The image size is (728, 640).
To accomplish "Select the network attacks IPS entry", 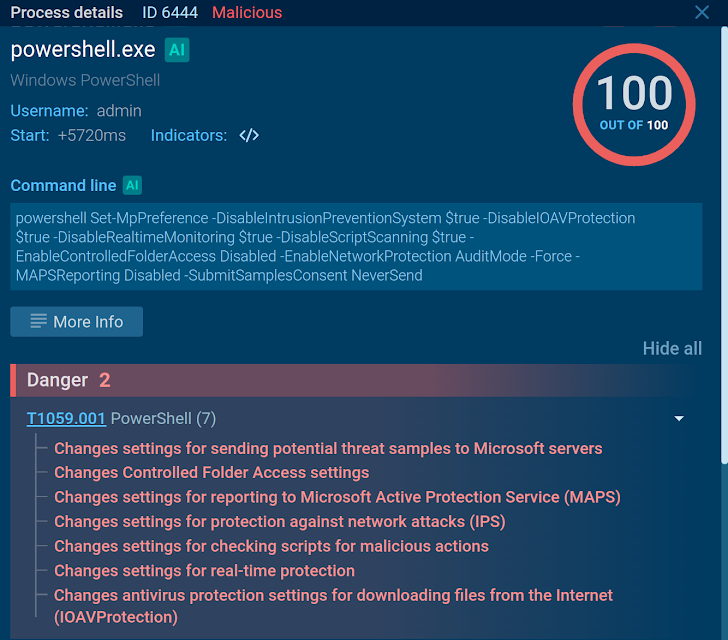I will point(279,522).
